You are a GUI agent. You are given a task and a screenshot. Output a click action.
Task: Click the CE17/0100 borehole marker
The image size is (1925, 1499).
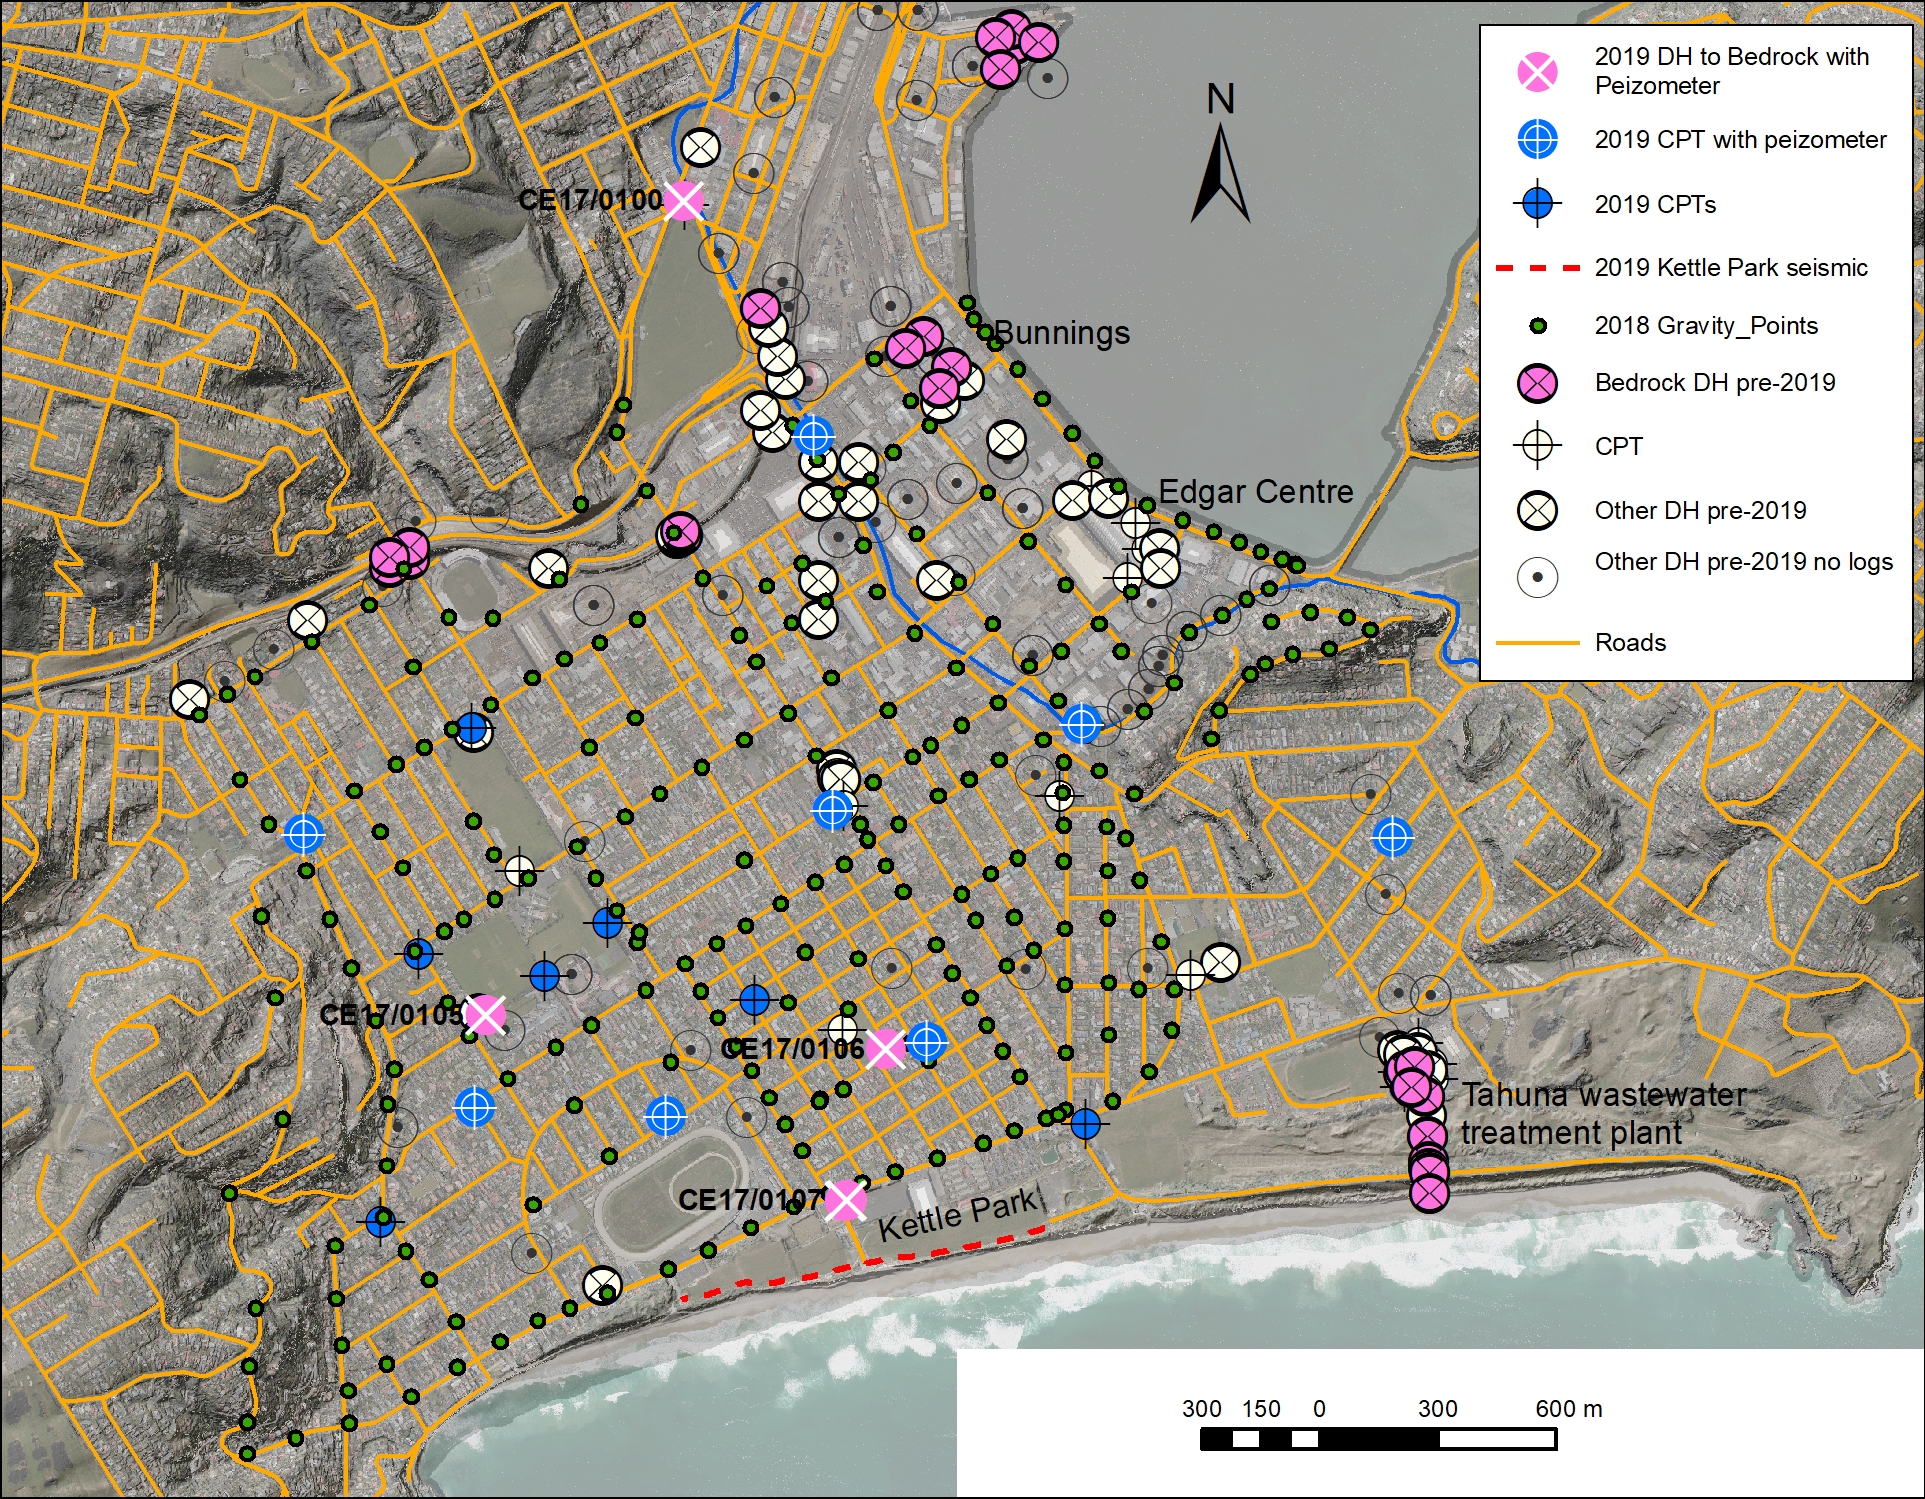[x=683, y=201]
